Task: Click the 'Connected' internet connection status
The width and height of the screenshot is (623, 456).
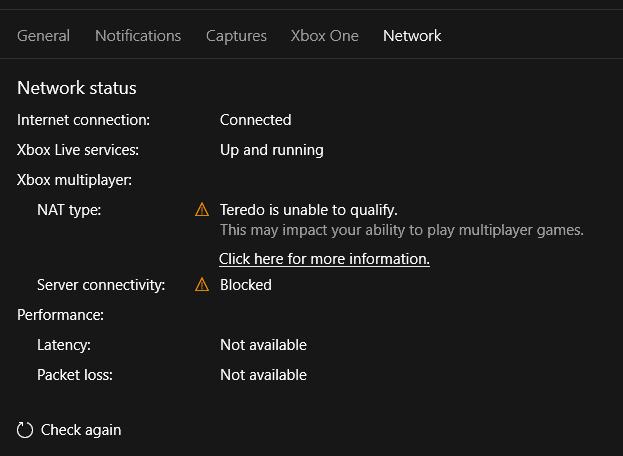Action: coord(255,120)
